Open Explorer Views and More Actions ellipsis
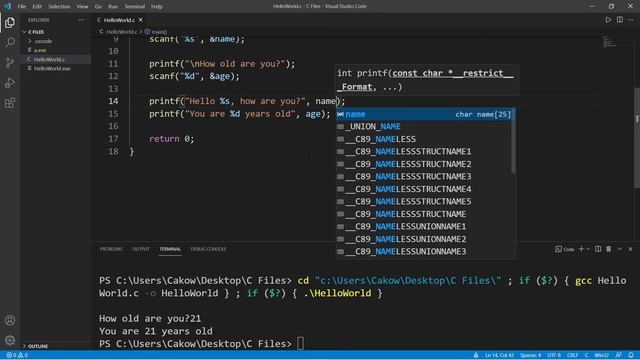 click(81, 20)
